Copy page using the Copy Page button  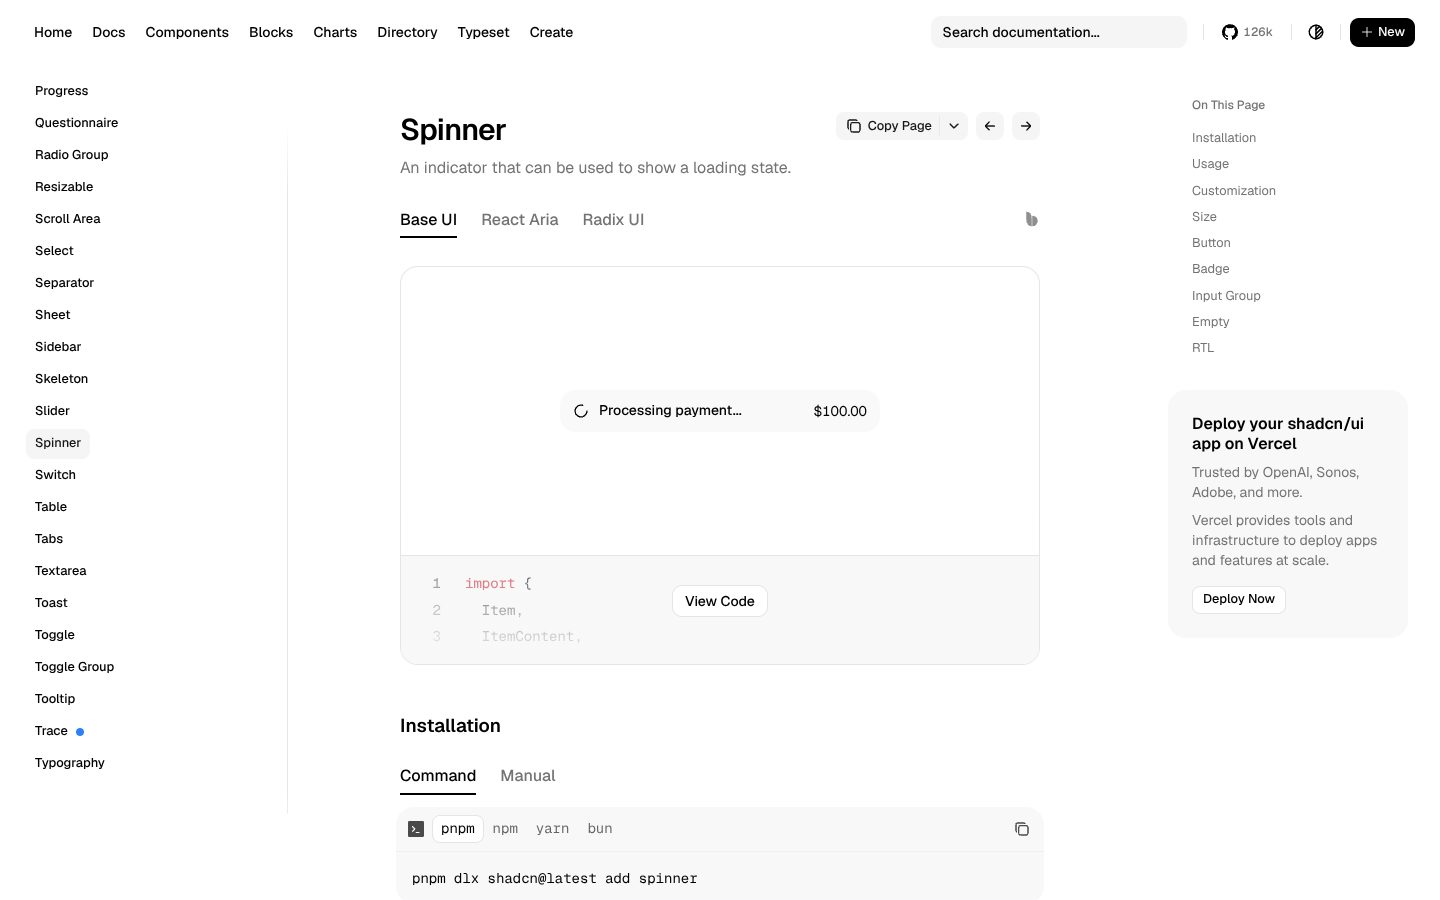[888, 126]
